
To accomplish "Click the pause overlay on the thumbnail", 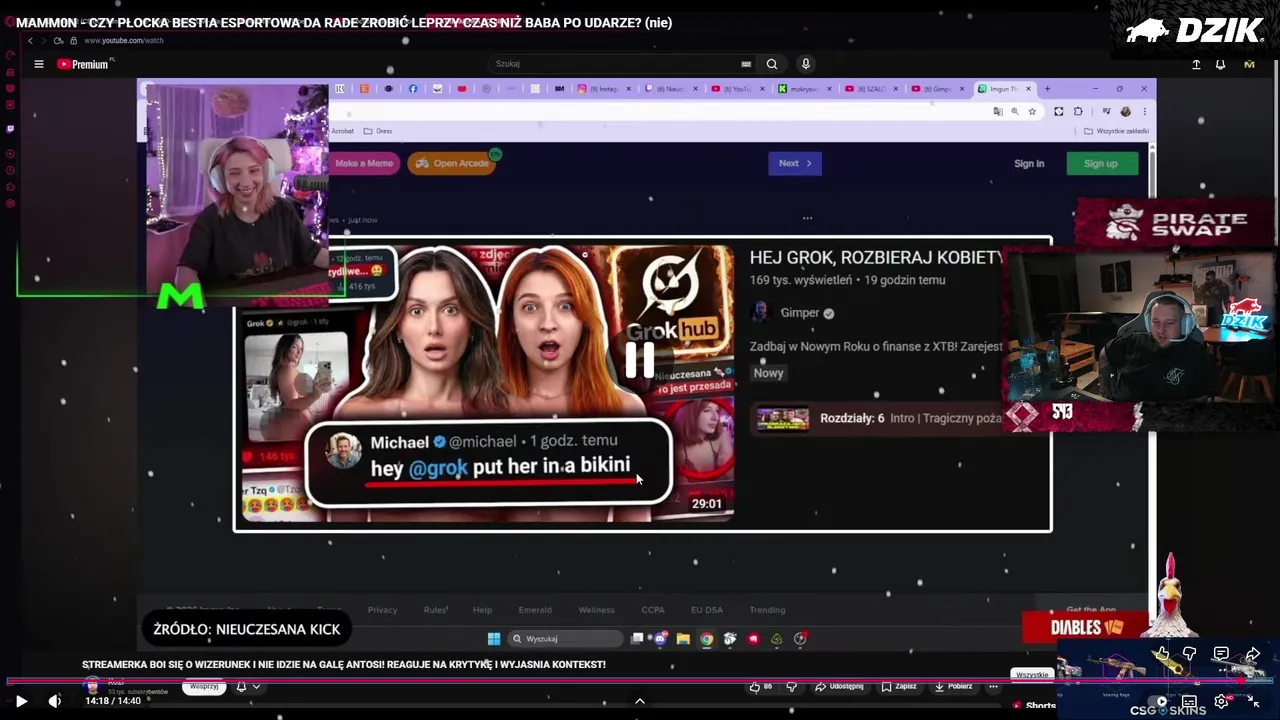I will (640, 360).
